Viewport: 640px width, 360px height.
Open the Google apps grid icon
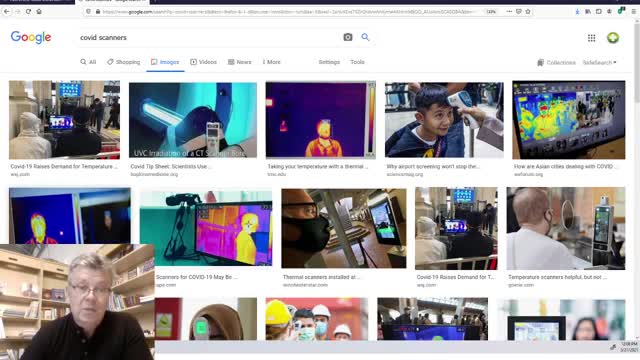(591, 38)
